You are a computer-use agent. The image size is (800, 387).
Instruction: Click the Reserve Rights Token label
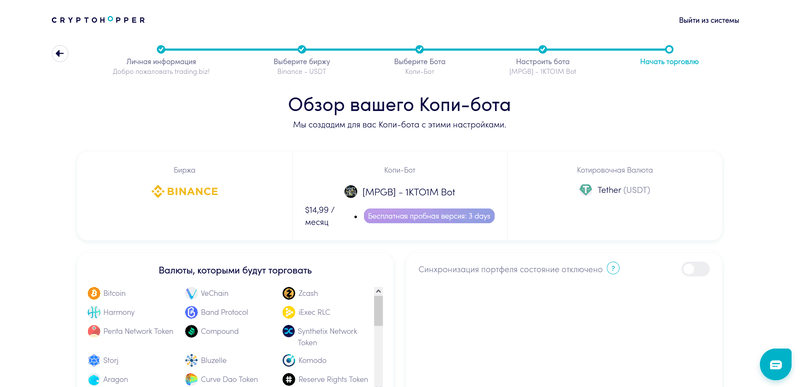[333, 379]
